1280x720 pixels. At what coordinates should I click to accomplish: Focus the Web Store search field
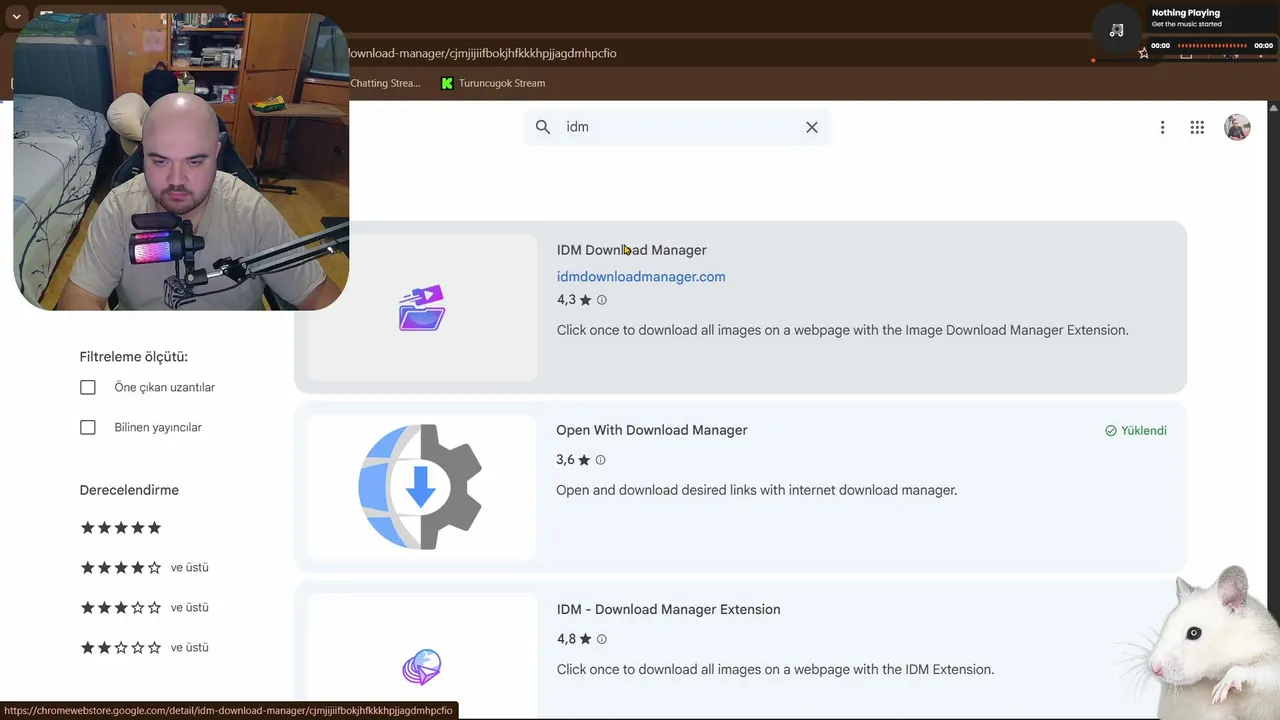678,127
